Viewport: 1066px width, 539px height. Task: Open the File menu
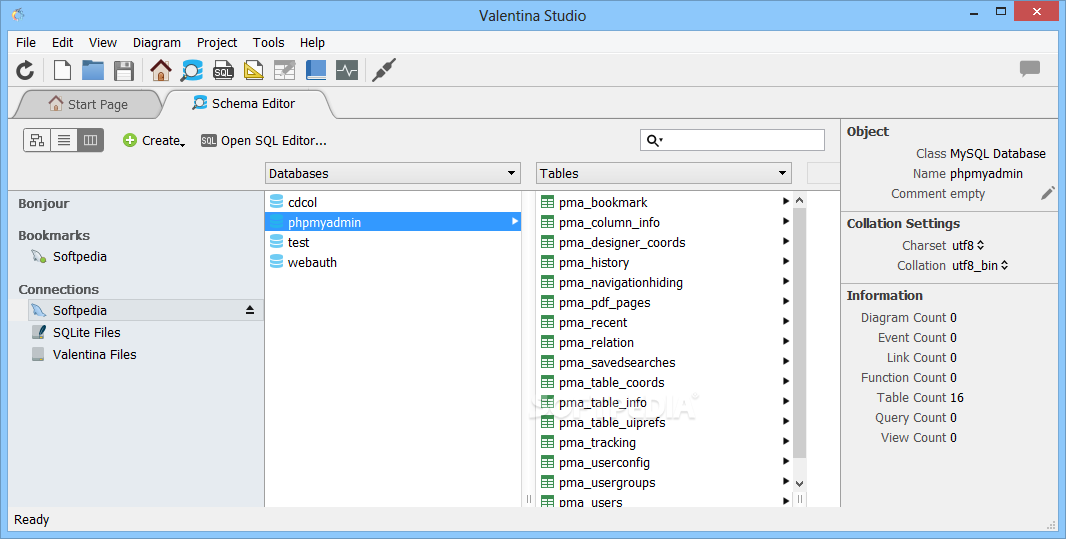[26, 42]
